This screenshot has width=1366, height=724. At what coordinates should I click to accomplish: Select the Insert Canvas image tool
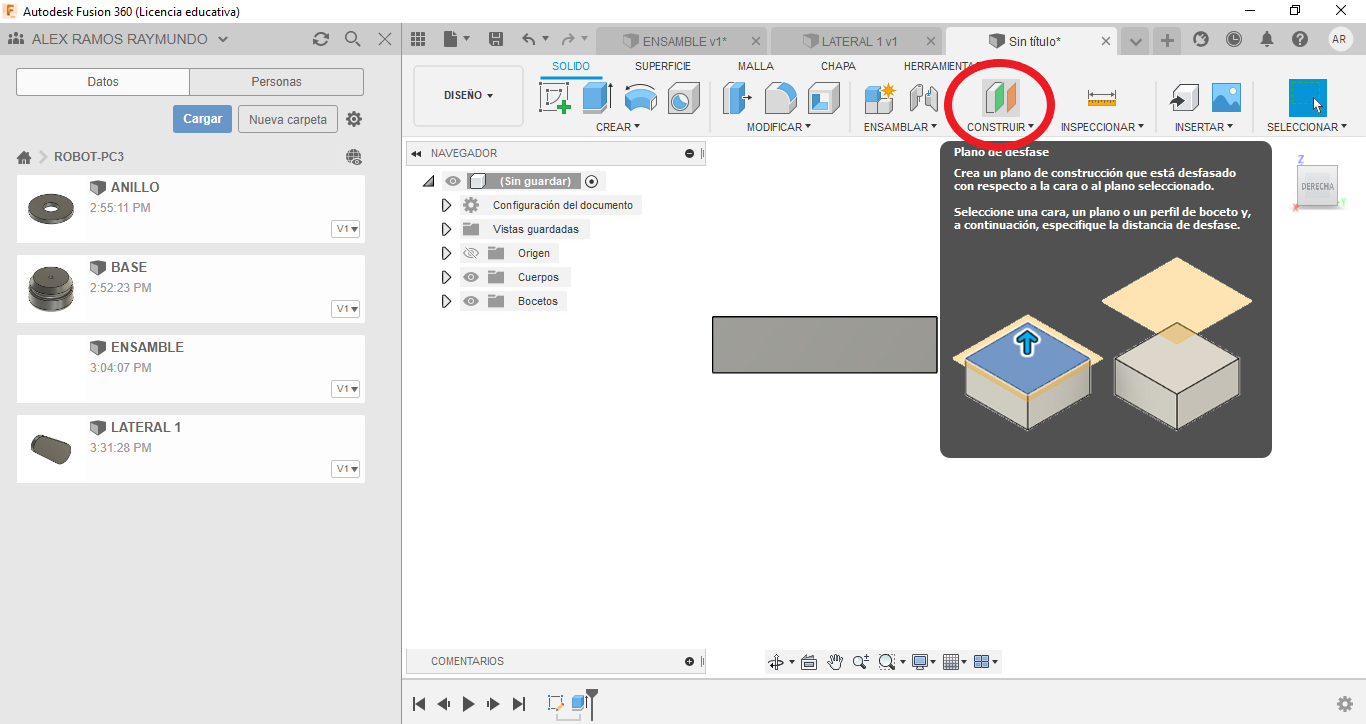point(1226,98)
